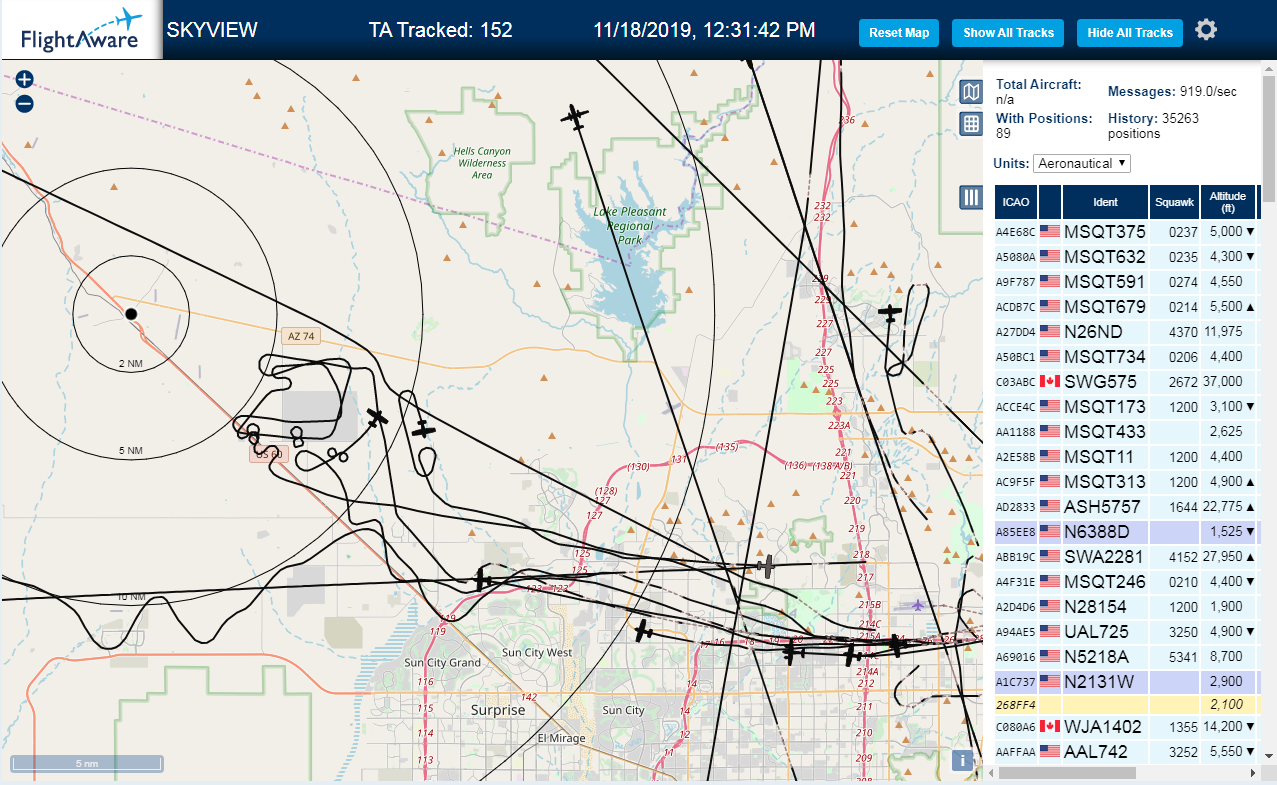Click the grid table view icon

click(x=970, y=124)
